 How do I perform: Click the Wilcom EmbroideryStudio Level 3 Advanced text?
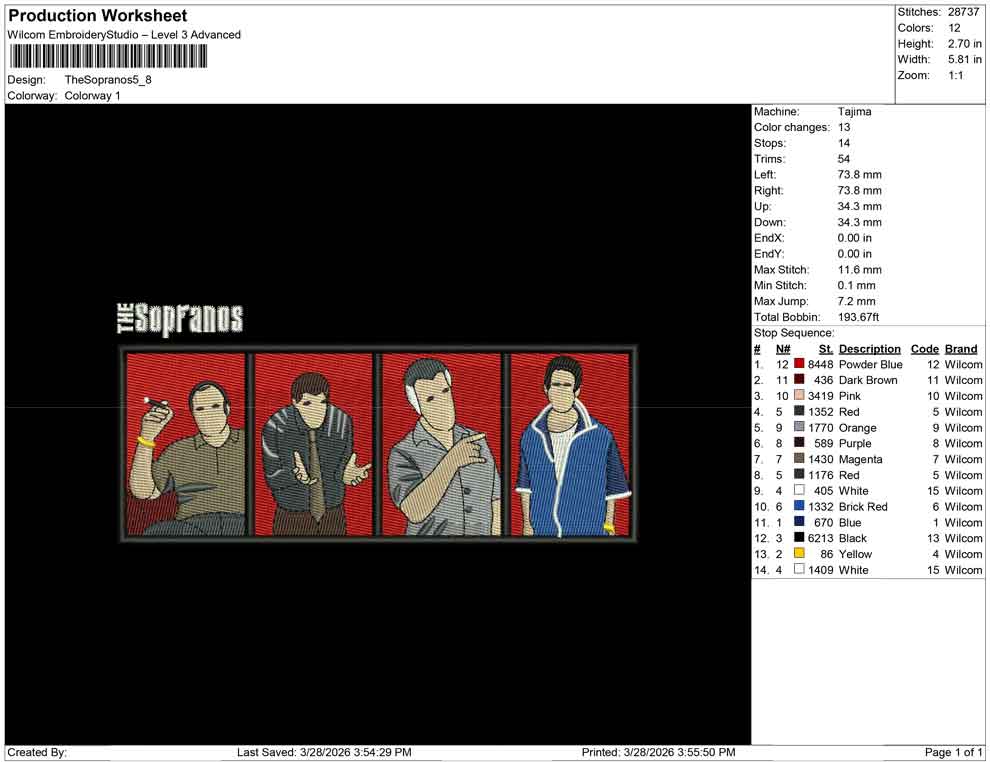pyautogui.click(x=124, y=35)
